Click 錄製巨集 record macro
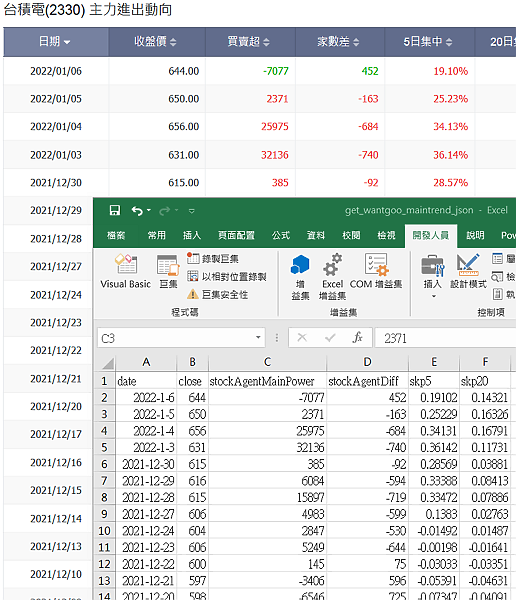The height and width of the screenshot is (600, 516). tap(213, 259)
